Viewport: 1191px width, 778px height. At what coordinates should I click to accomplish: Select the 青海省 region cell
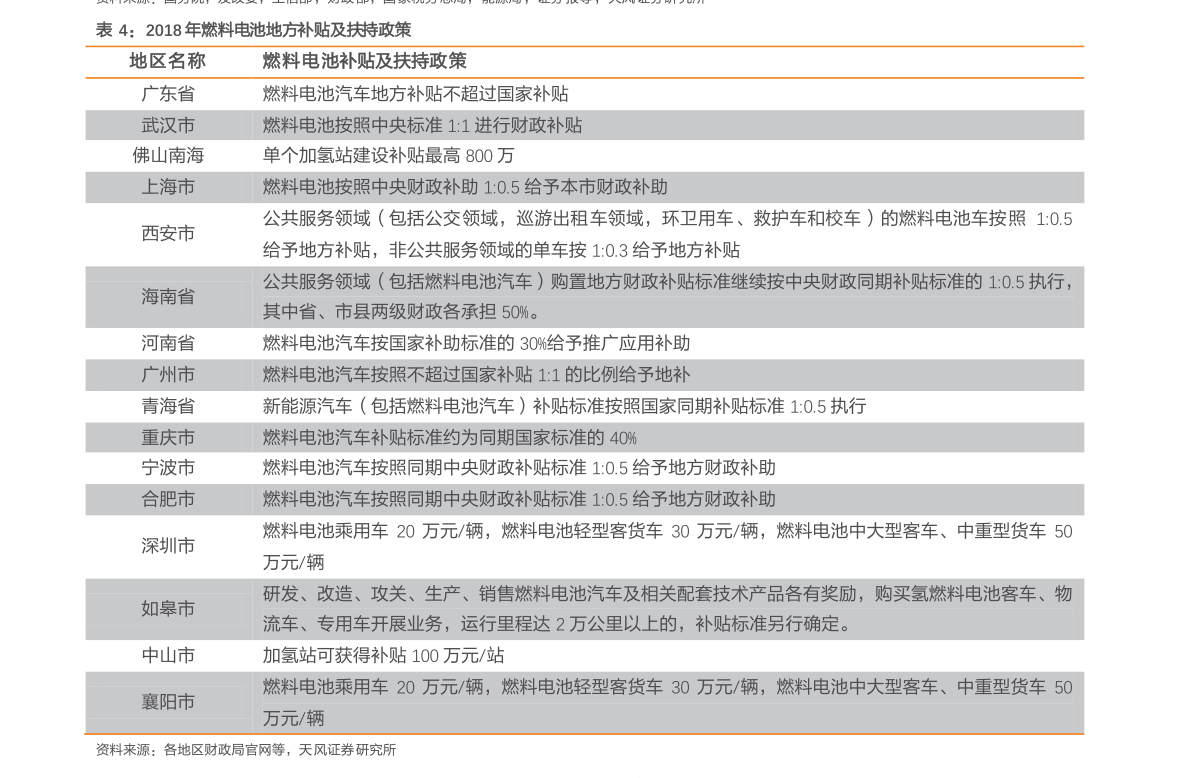point(168,406)
